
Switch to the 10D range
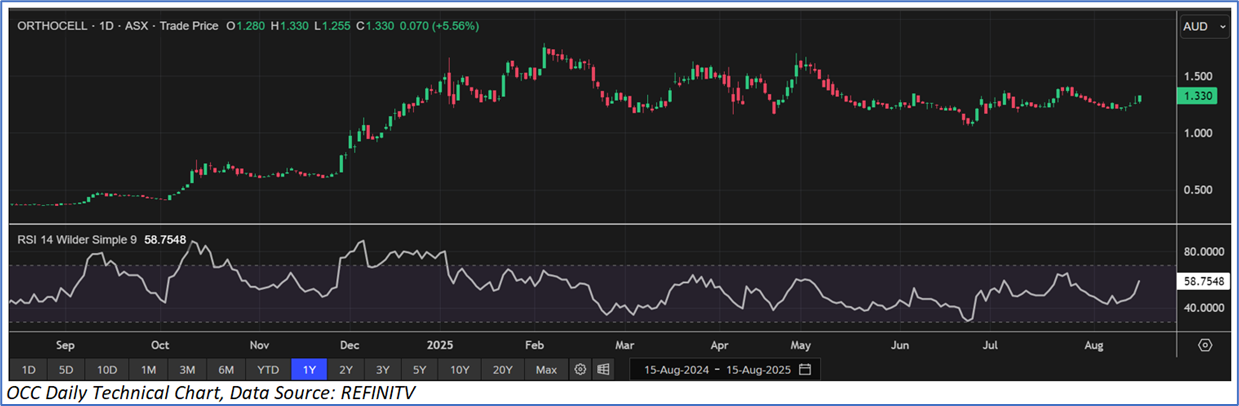(107, 370)
